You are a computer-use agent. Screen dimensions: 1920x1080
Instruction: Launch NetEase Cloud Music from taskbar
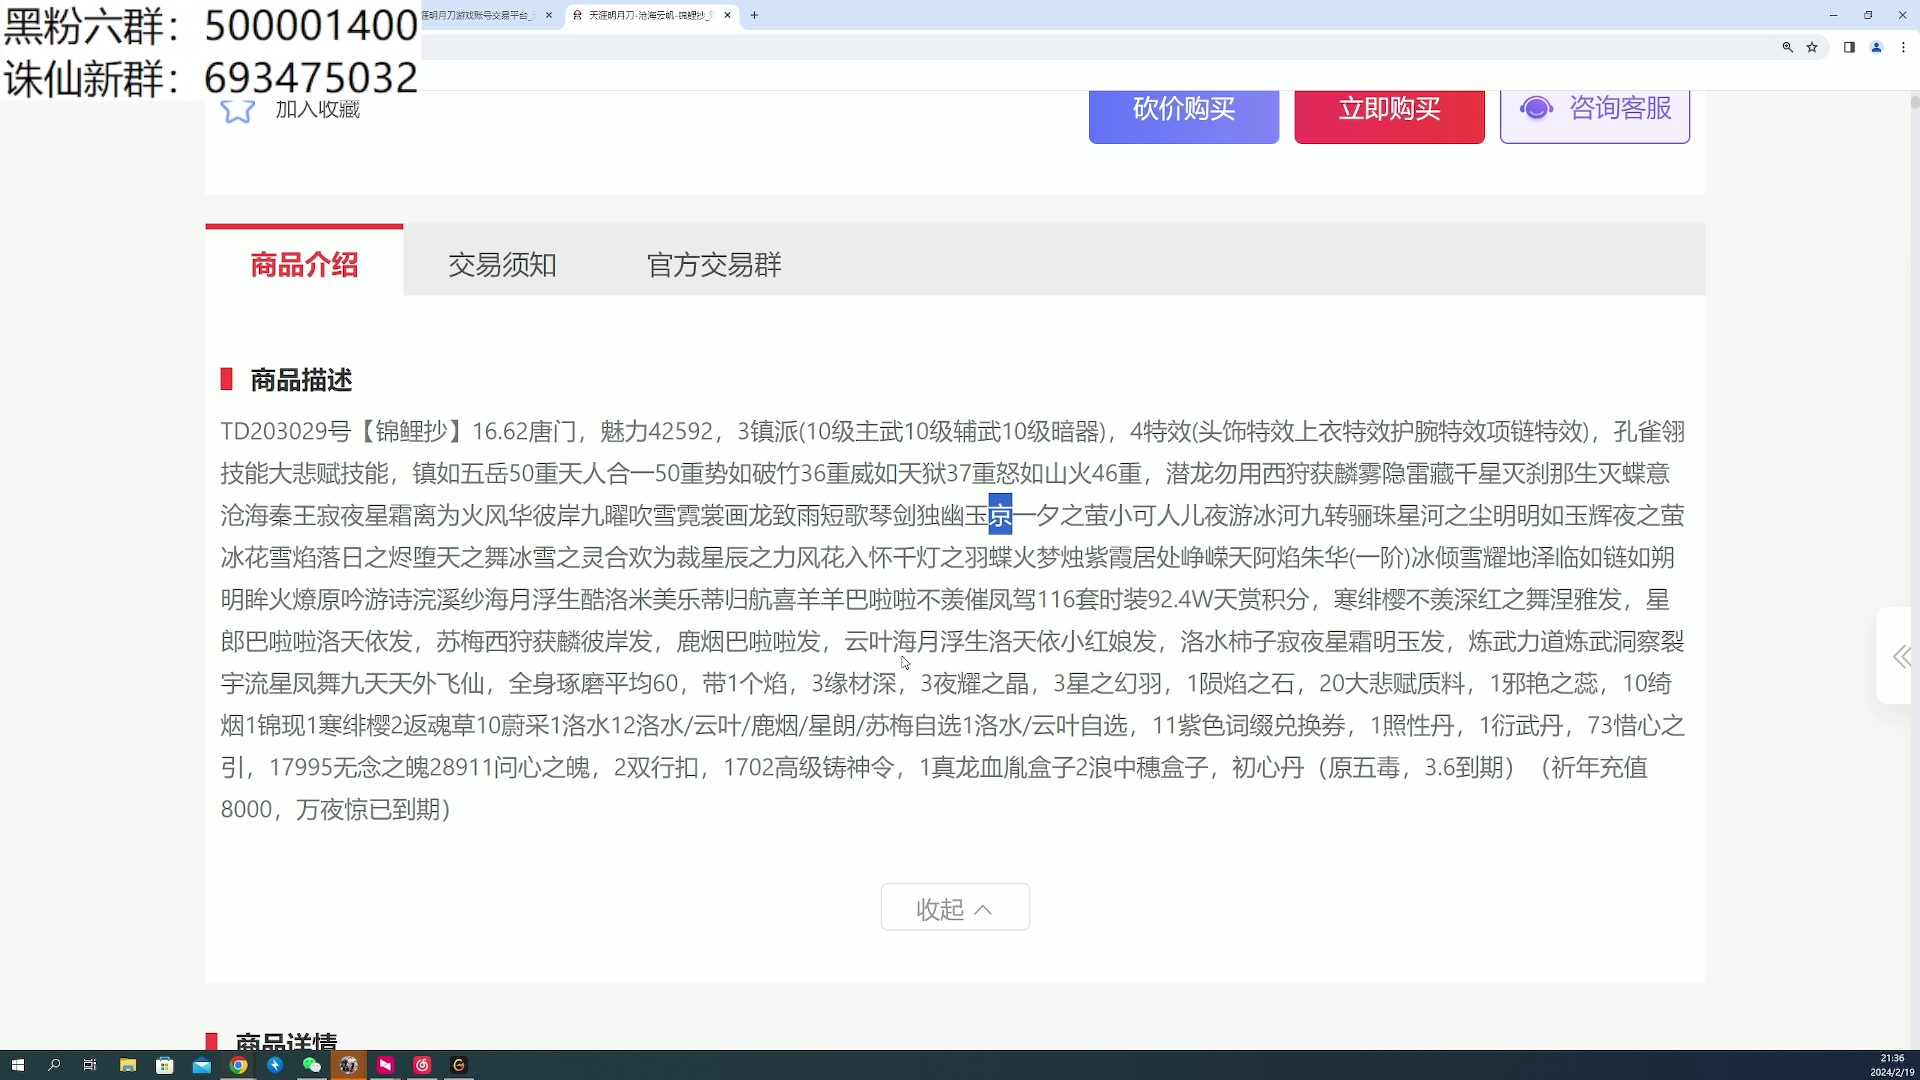click(x=421, y=1065)
